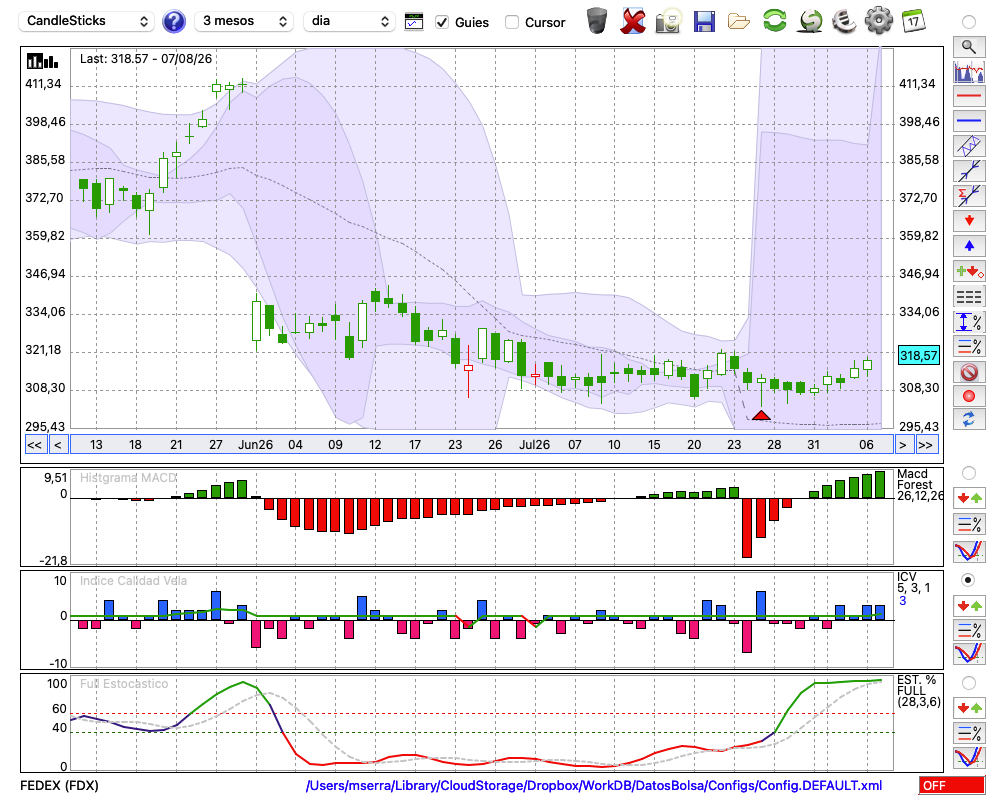The height and width of the screenshot is (800, 1000).
Task: Click the date timeline scrollbar
Action: point(482,445)
